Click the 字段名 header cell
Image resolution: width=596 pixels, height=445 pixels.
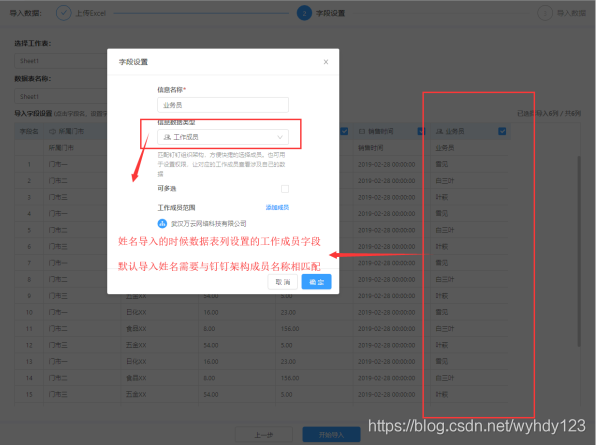point(29,131)
